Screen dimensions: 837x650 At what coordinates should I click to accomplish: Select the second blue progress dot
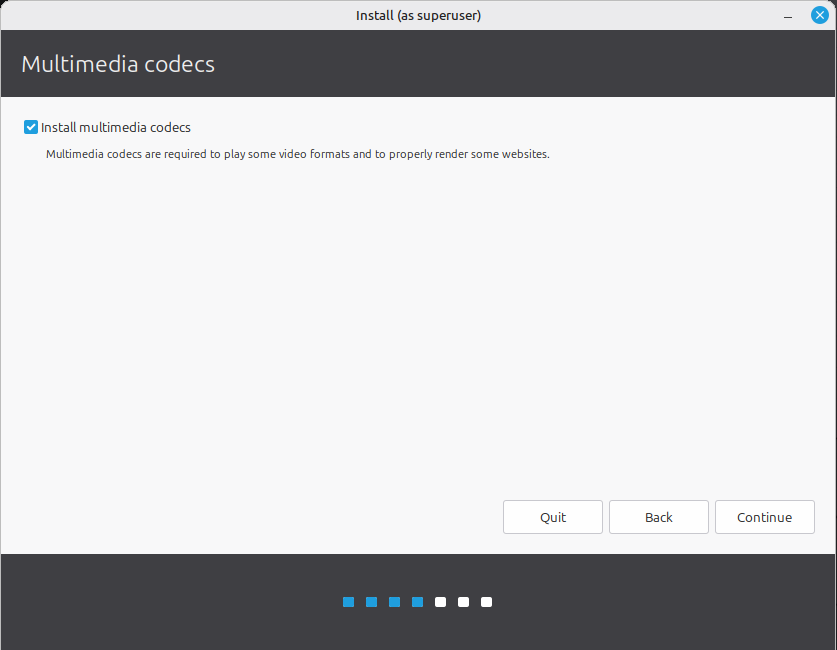(371, 602)
